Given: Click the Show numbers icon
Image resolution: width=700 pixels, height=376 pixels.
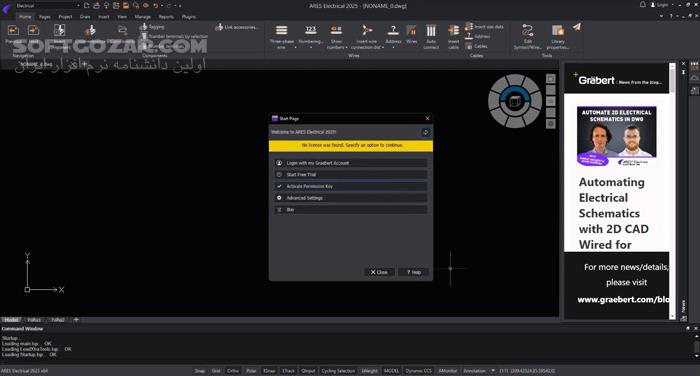Looking at the screenshot, I should [336, 30].
